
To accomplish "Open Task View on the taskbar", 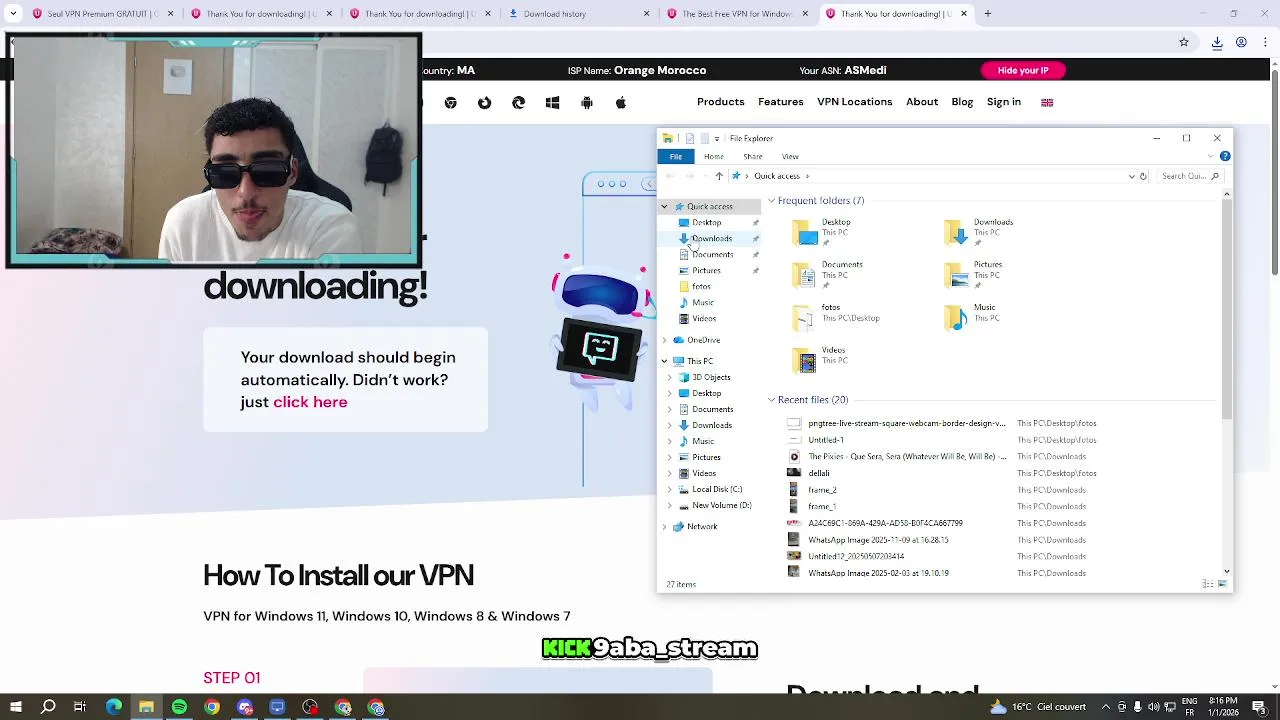I will 80,707.
